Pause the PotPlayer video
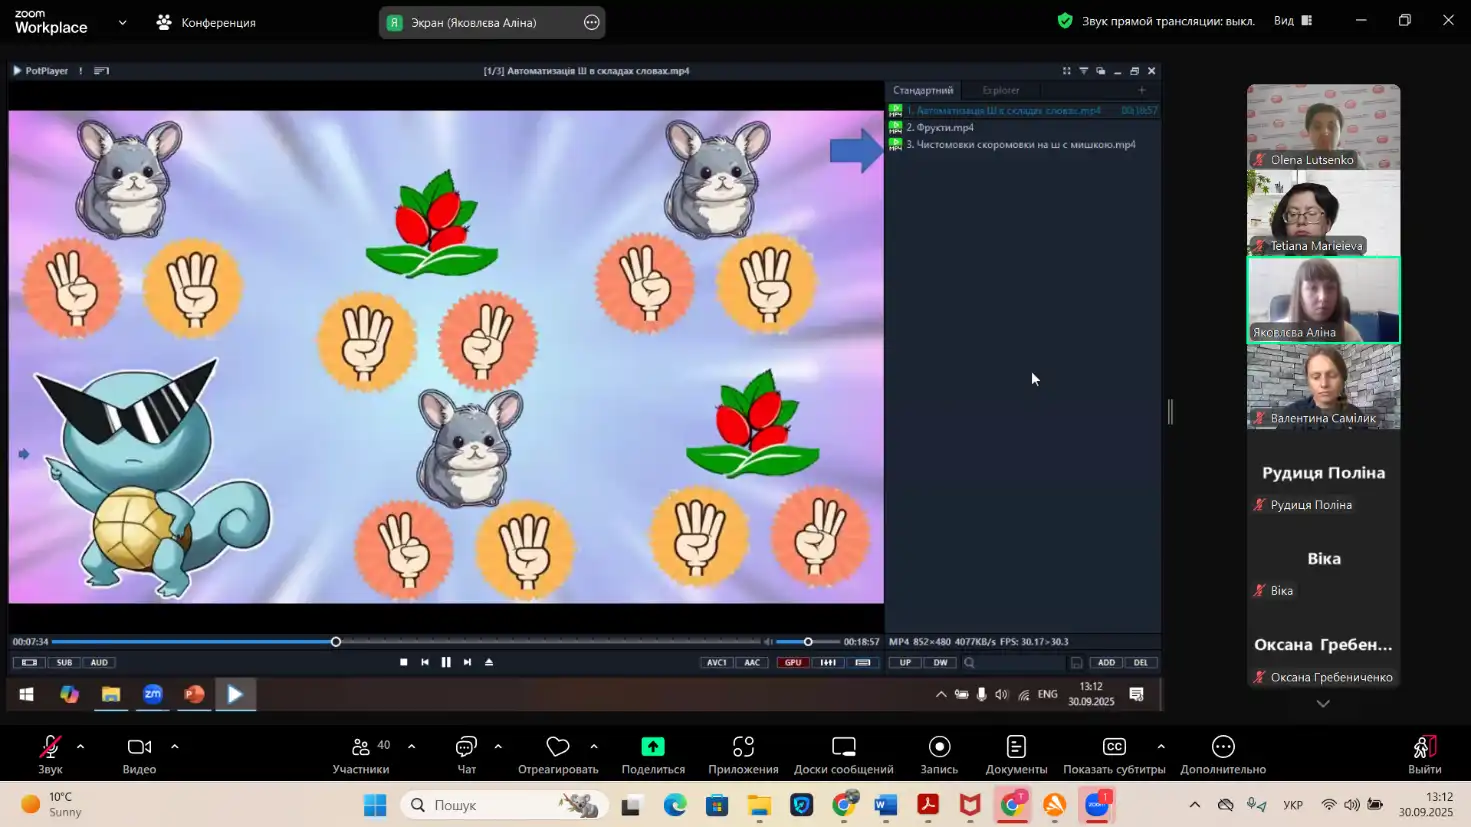This screenshot has width=1471, height=827. [x=446, y=662]
